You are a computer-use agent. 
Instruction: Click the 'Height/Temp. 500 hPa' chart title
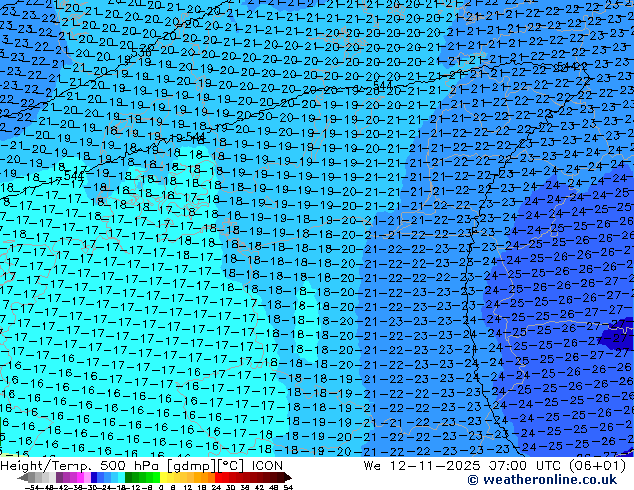point(80,466)
